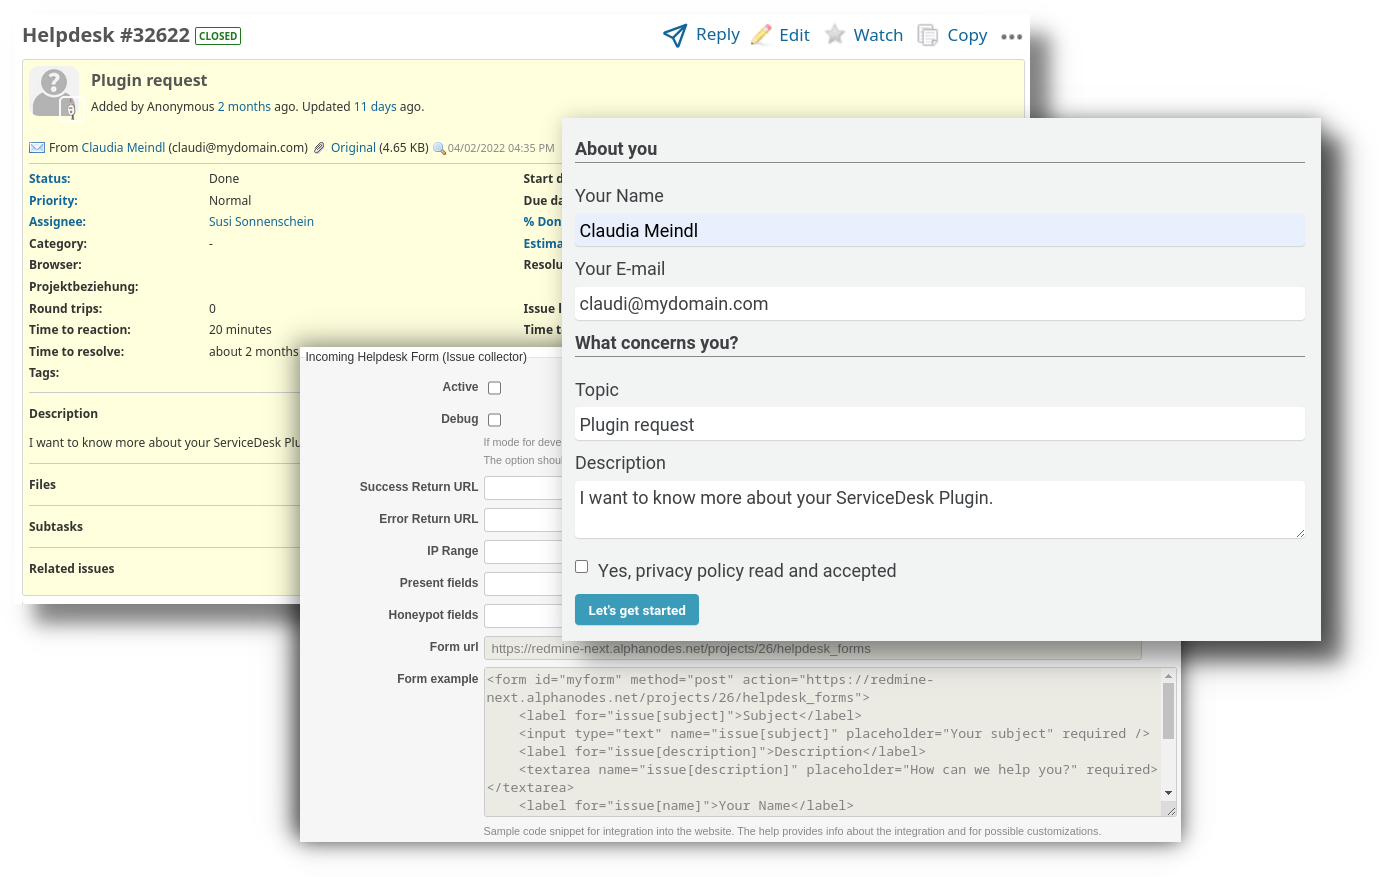Enable the Active checkbox
Image resolution: width=1379 pixels, height=877 pixels.
click(x=494, y=387)
